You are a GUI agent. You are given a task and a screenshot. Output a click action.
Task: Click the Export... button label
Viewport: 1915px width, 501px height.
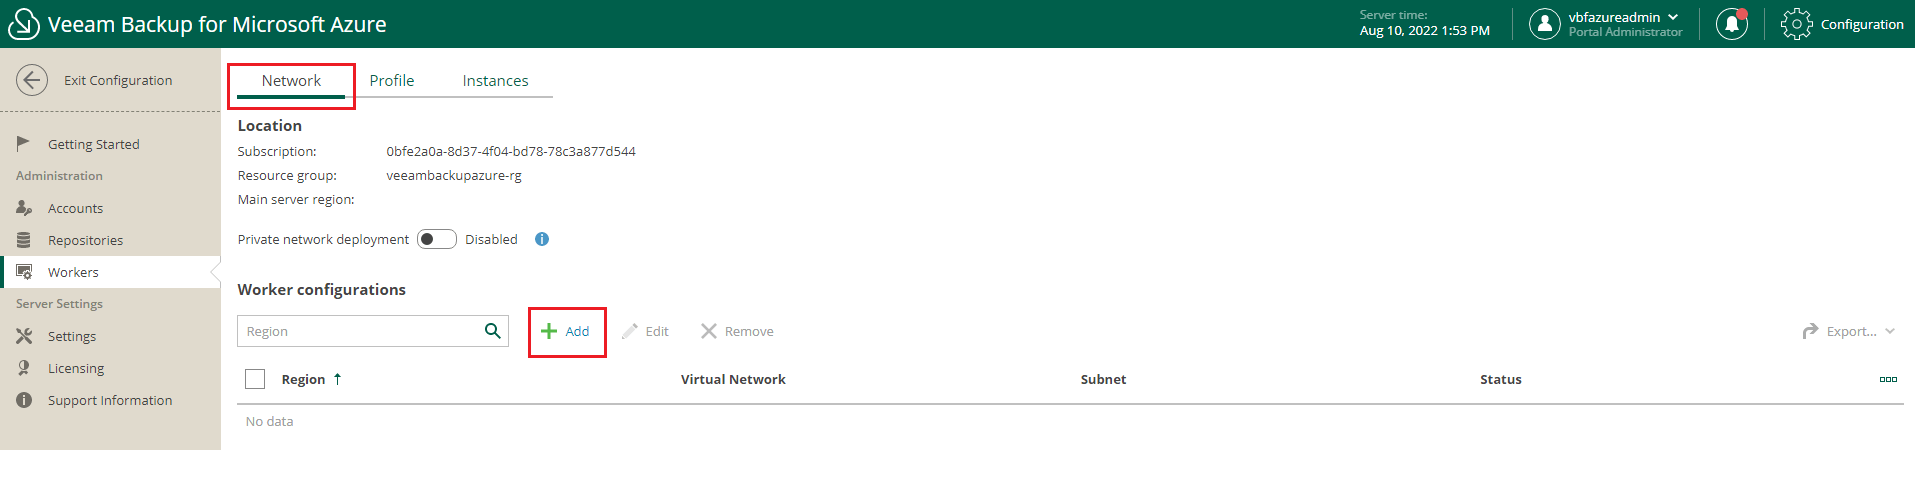pyautogui.click(x=1851, y=331)
